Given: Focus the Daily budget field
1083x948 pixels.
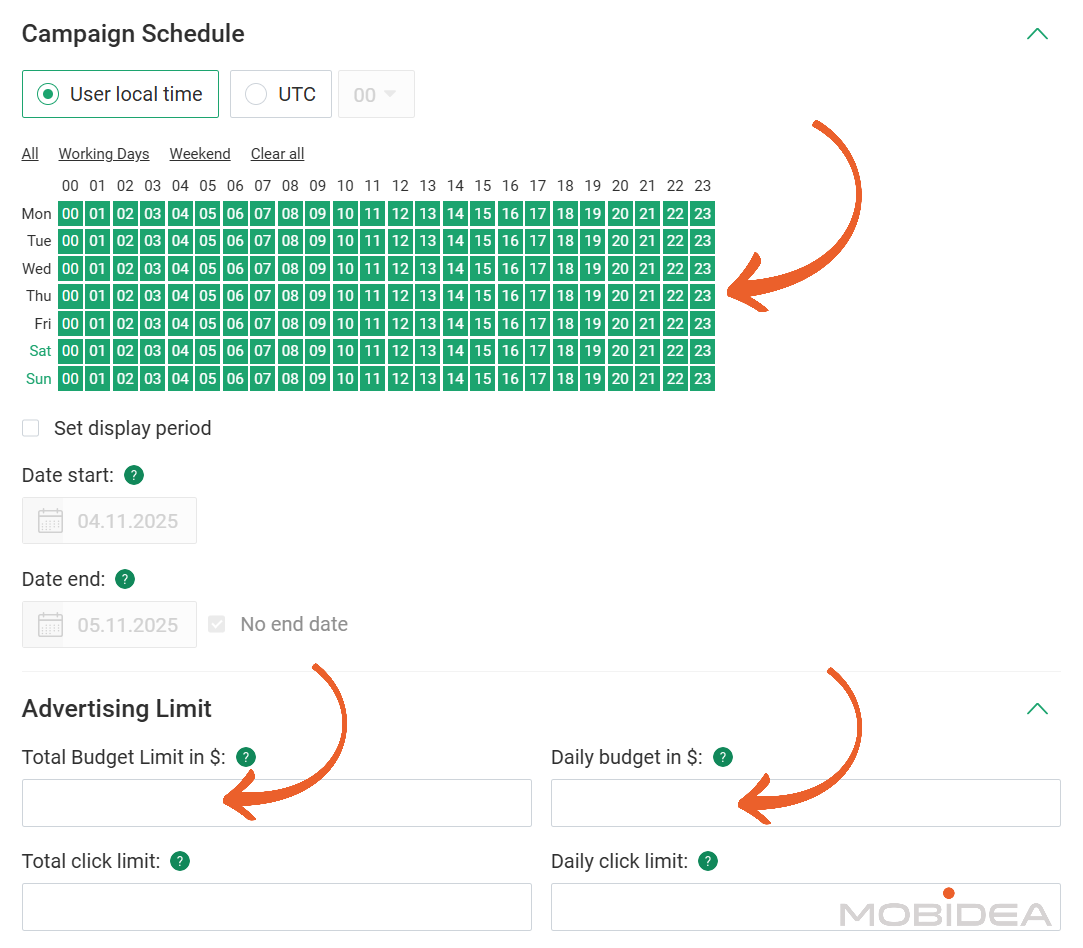Looking at the screenshot, I should coord(806,803).
